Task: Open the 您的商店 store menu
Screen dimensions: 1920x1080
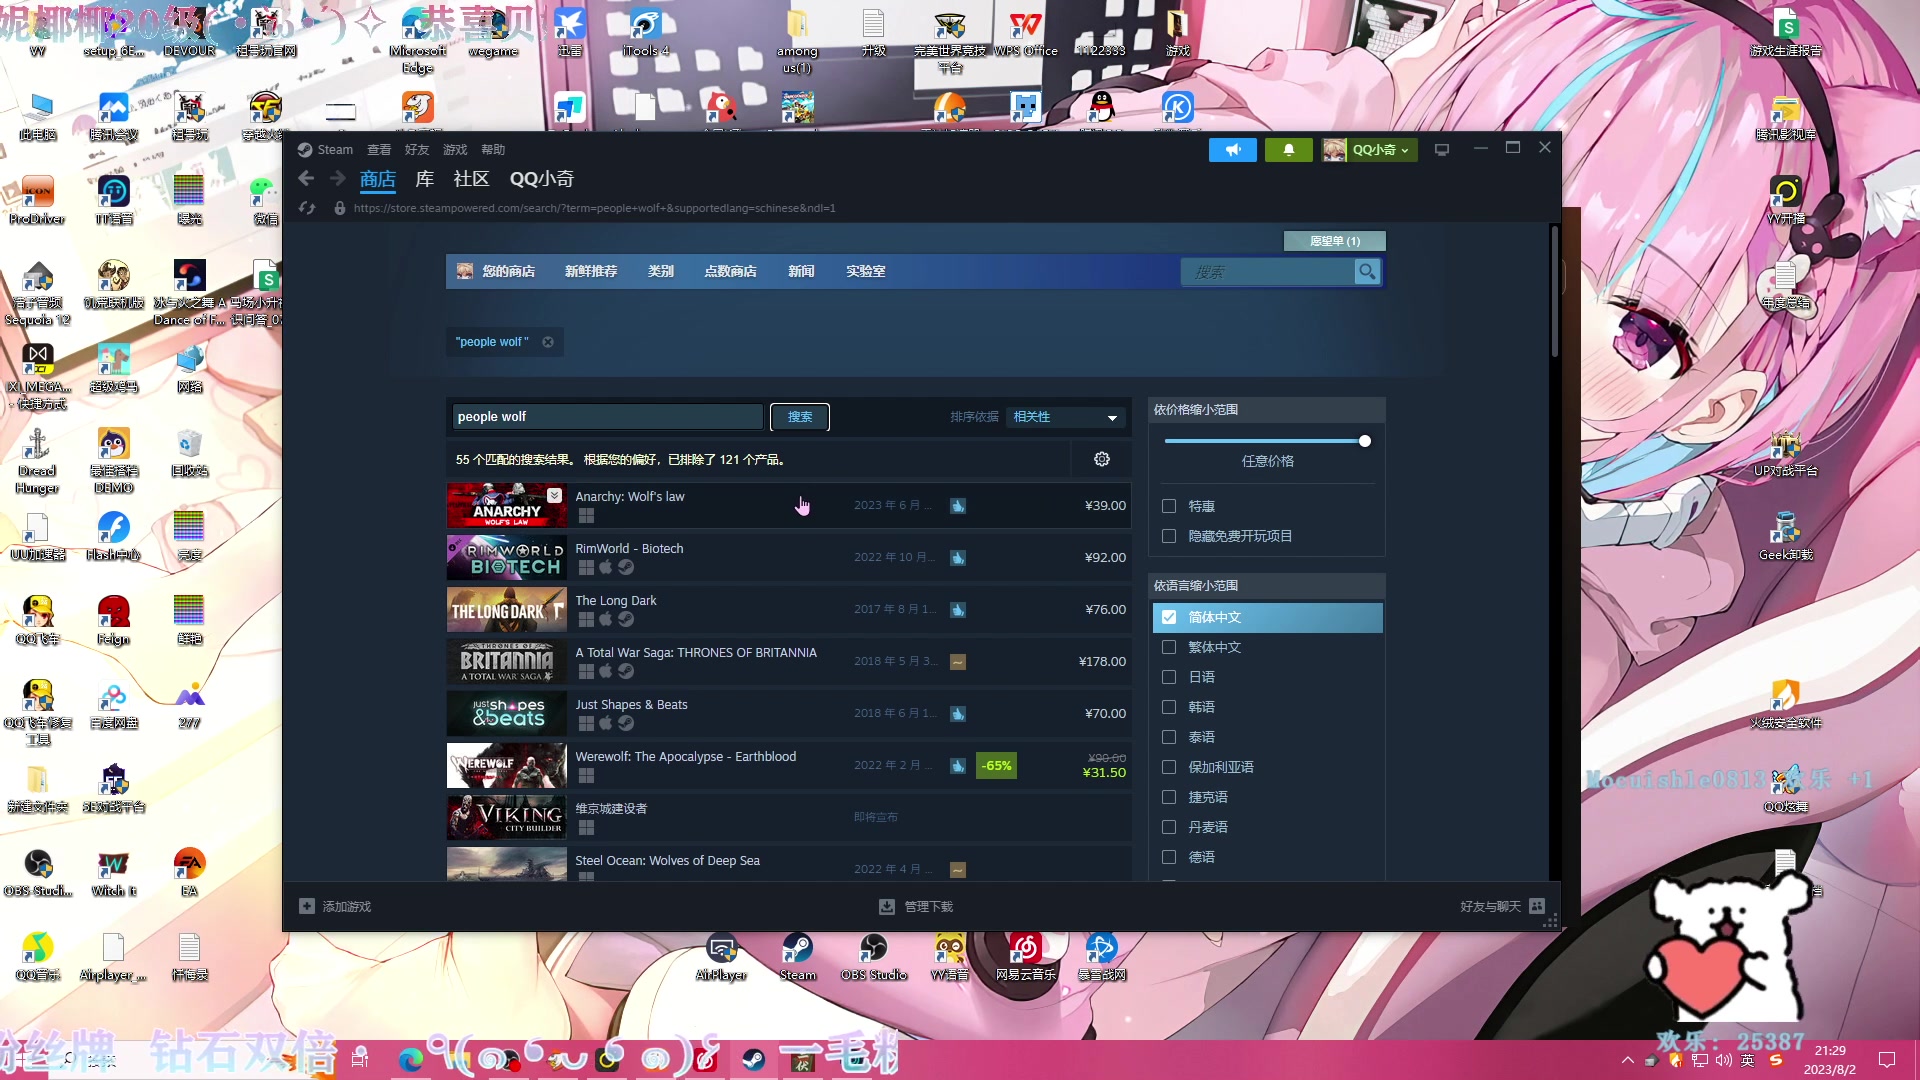Action: [508, 271]
